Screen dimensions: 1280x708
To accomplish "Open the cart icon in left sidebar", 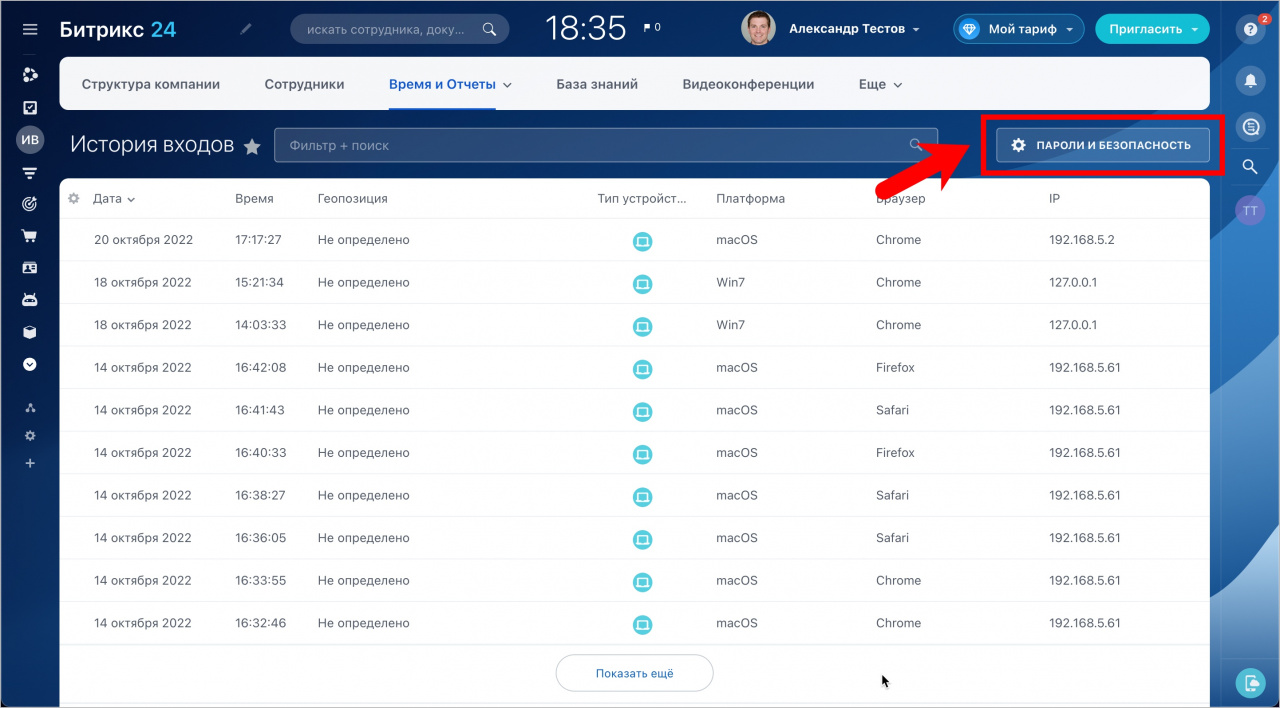I will tap(30, 236).
